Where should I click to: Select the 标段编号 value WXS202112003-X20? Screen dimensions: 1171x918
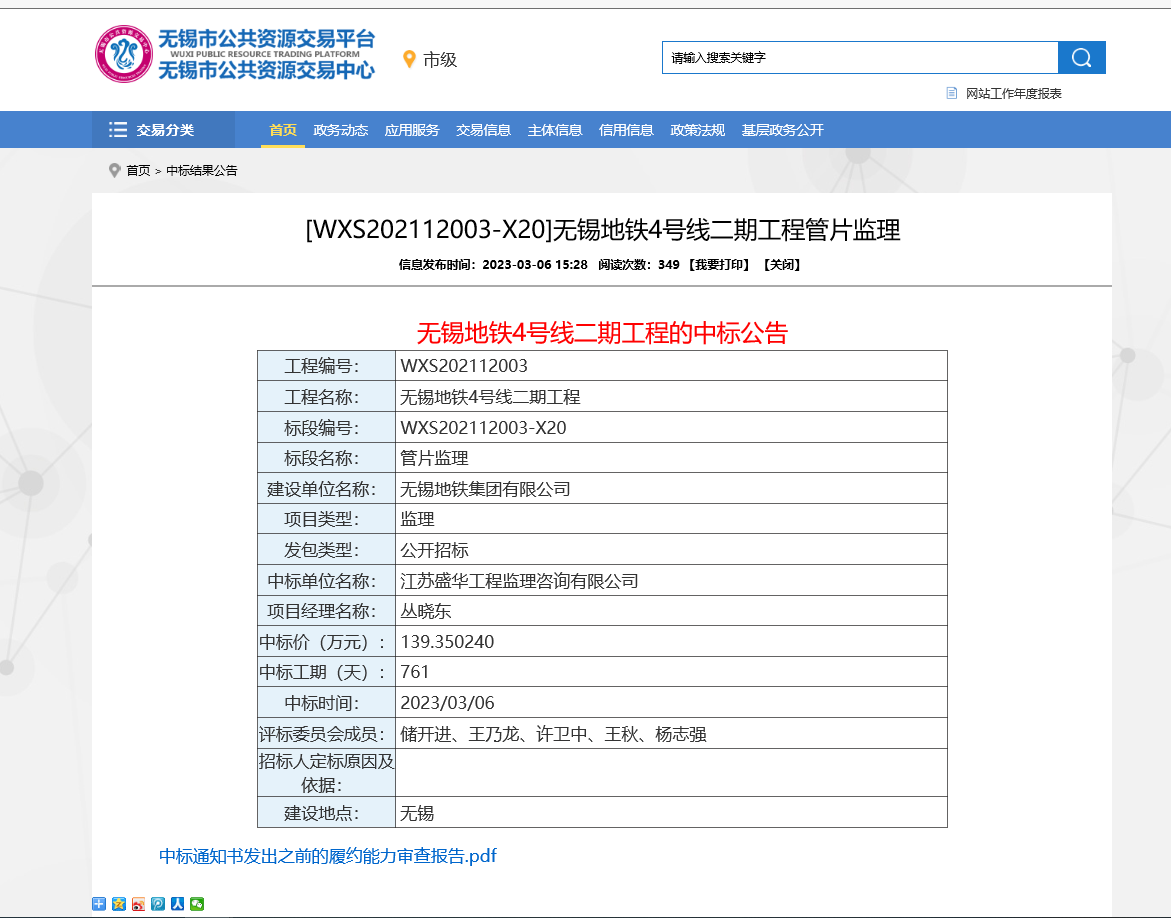(483, 428)
